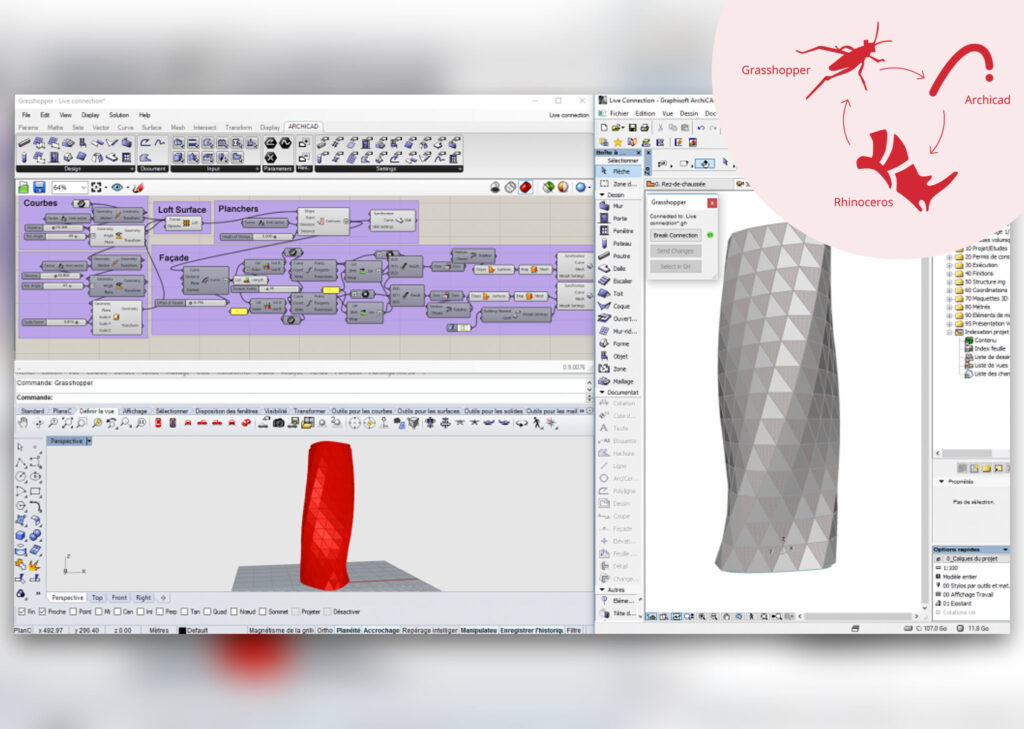Screen dimensions: 1024x729
Task: Toggle Planéité in Rhino status bar
Action: 348,630
